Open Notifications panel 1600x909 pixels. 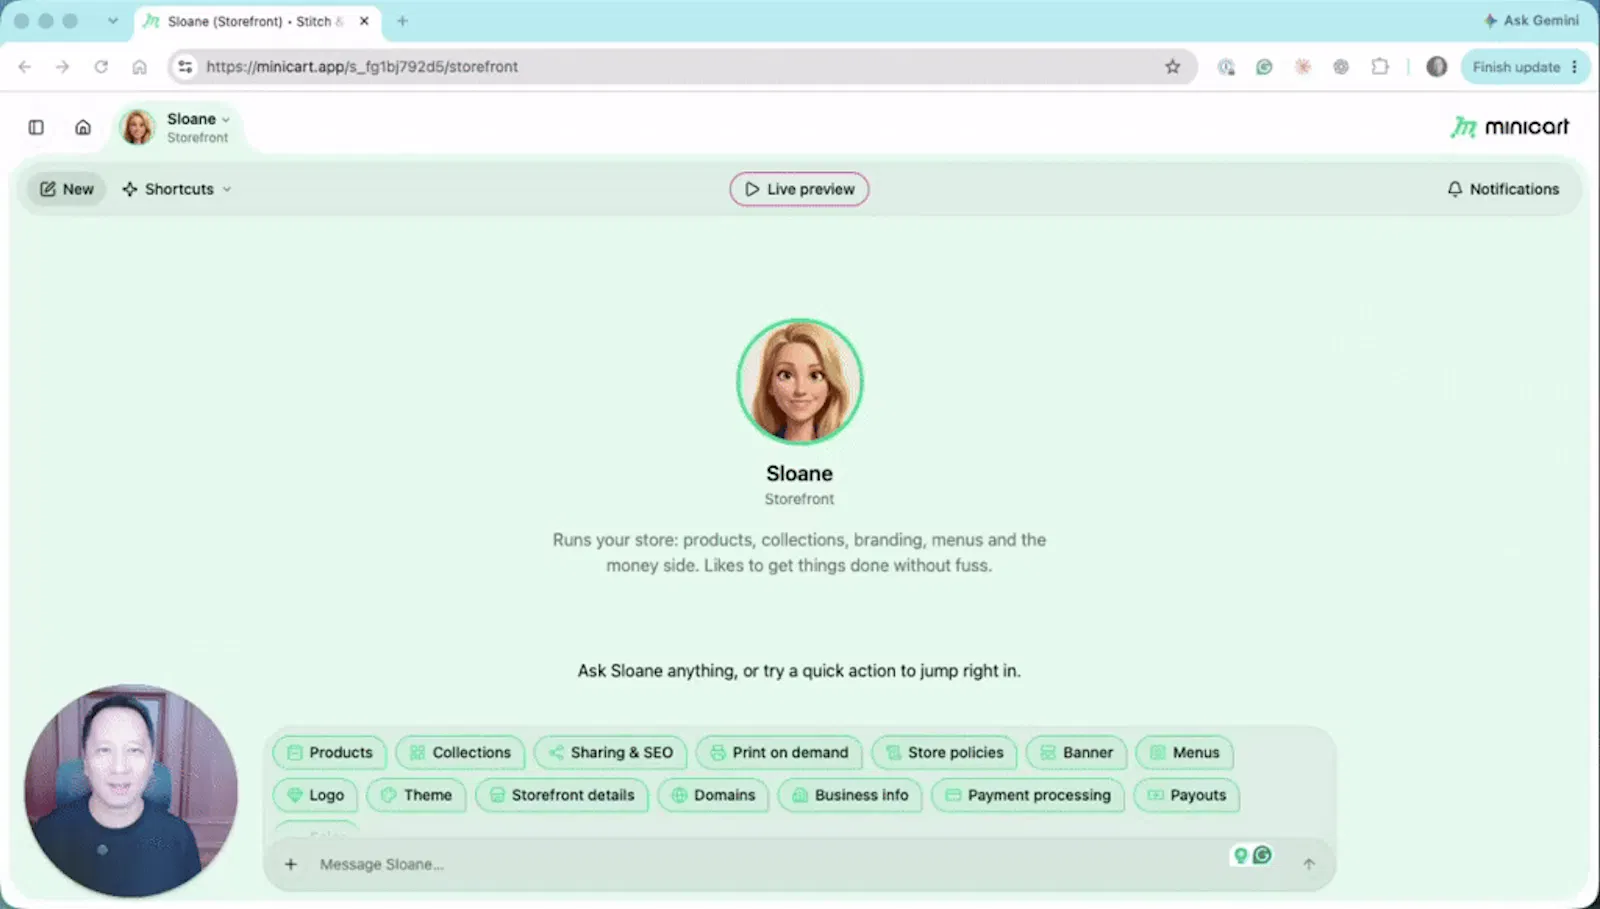(1503, 189)
